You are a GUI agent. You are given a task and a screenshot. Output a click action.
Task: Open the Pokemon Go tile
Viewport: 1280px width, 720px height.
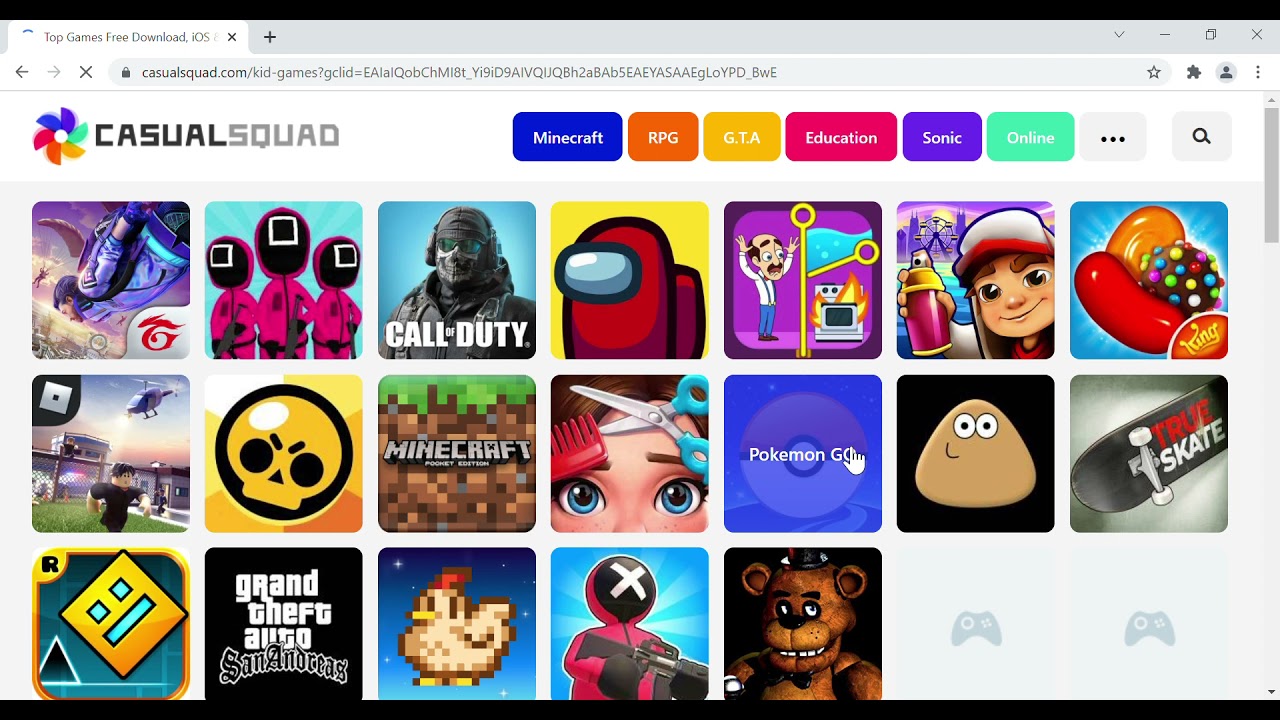coord(803,453)
